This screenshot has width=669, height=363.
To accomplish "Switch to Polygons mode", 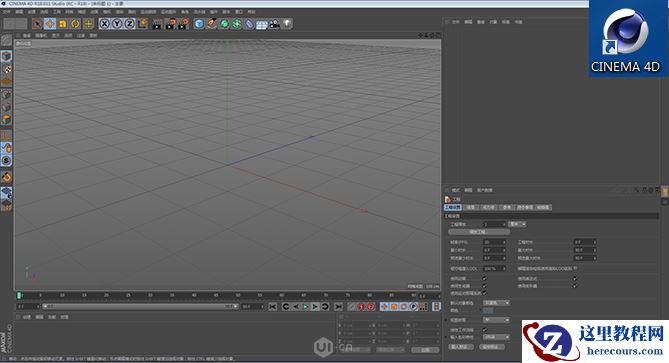I will tap(6, 120).
